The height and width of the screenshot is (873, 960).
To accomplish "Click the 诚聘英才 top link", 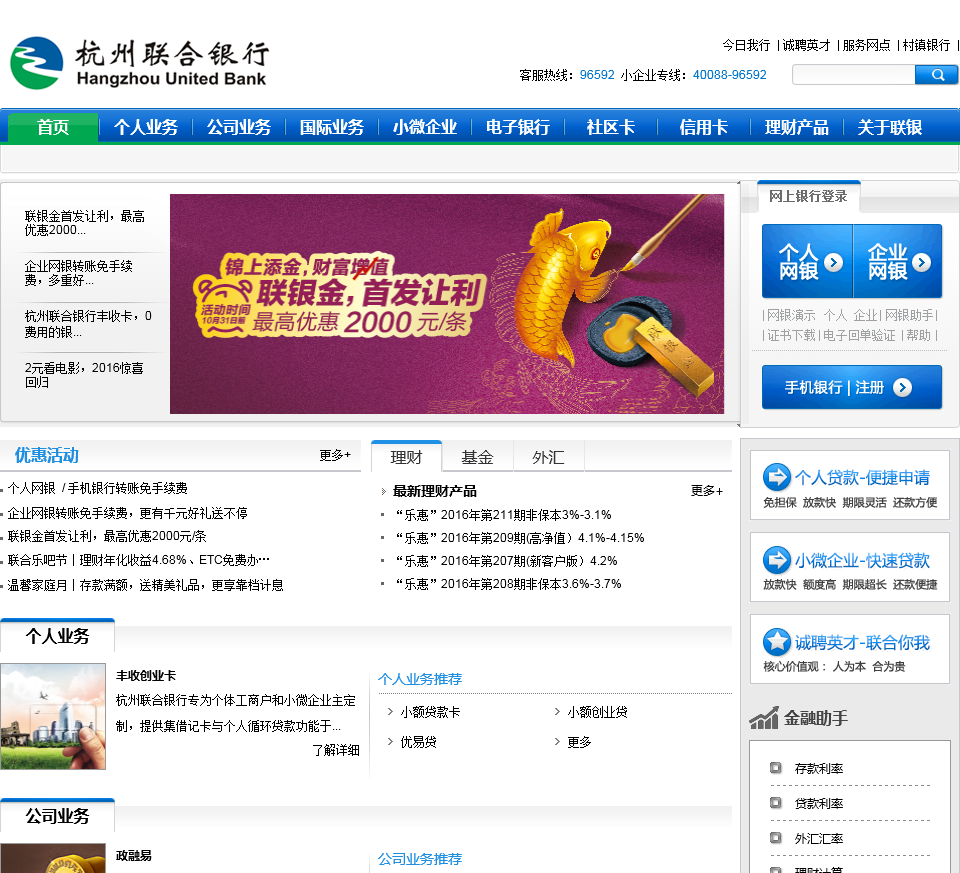I will [806, 45].
